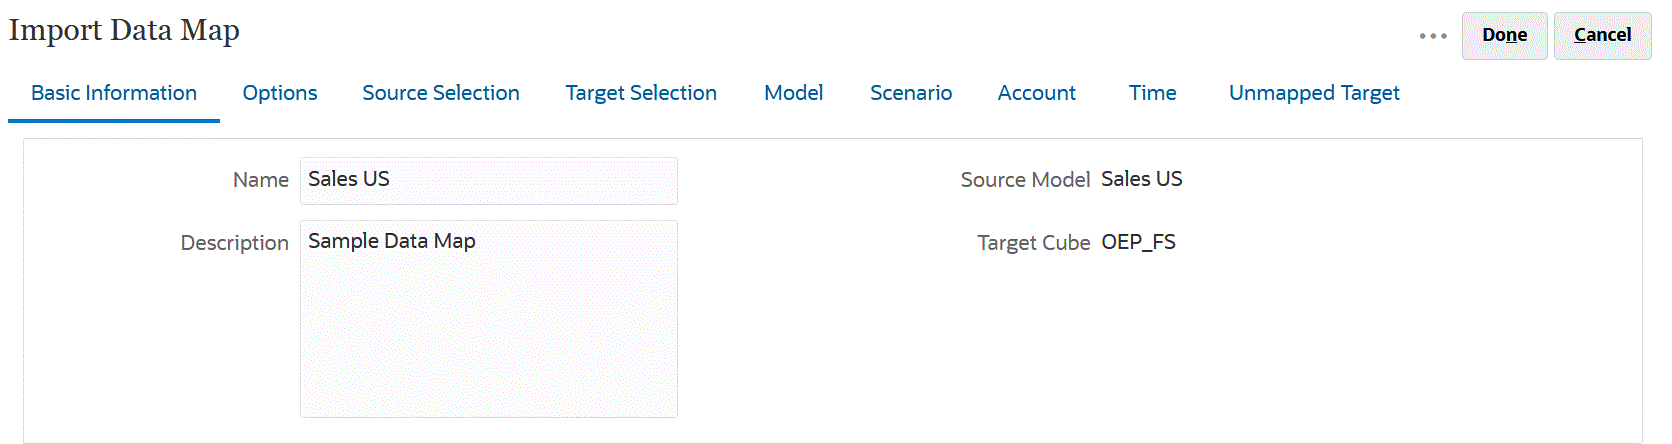
Task: Switch to the Time tab
Action: tap(1153, 93)
